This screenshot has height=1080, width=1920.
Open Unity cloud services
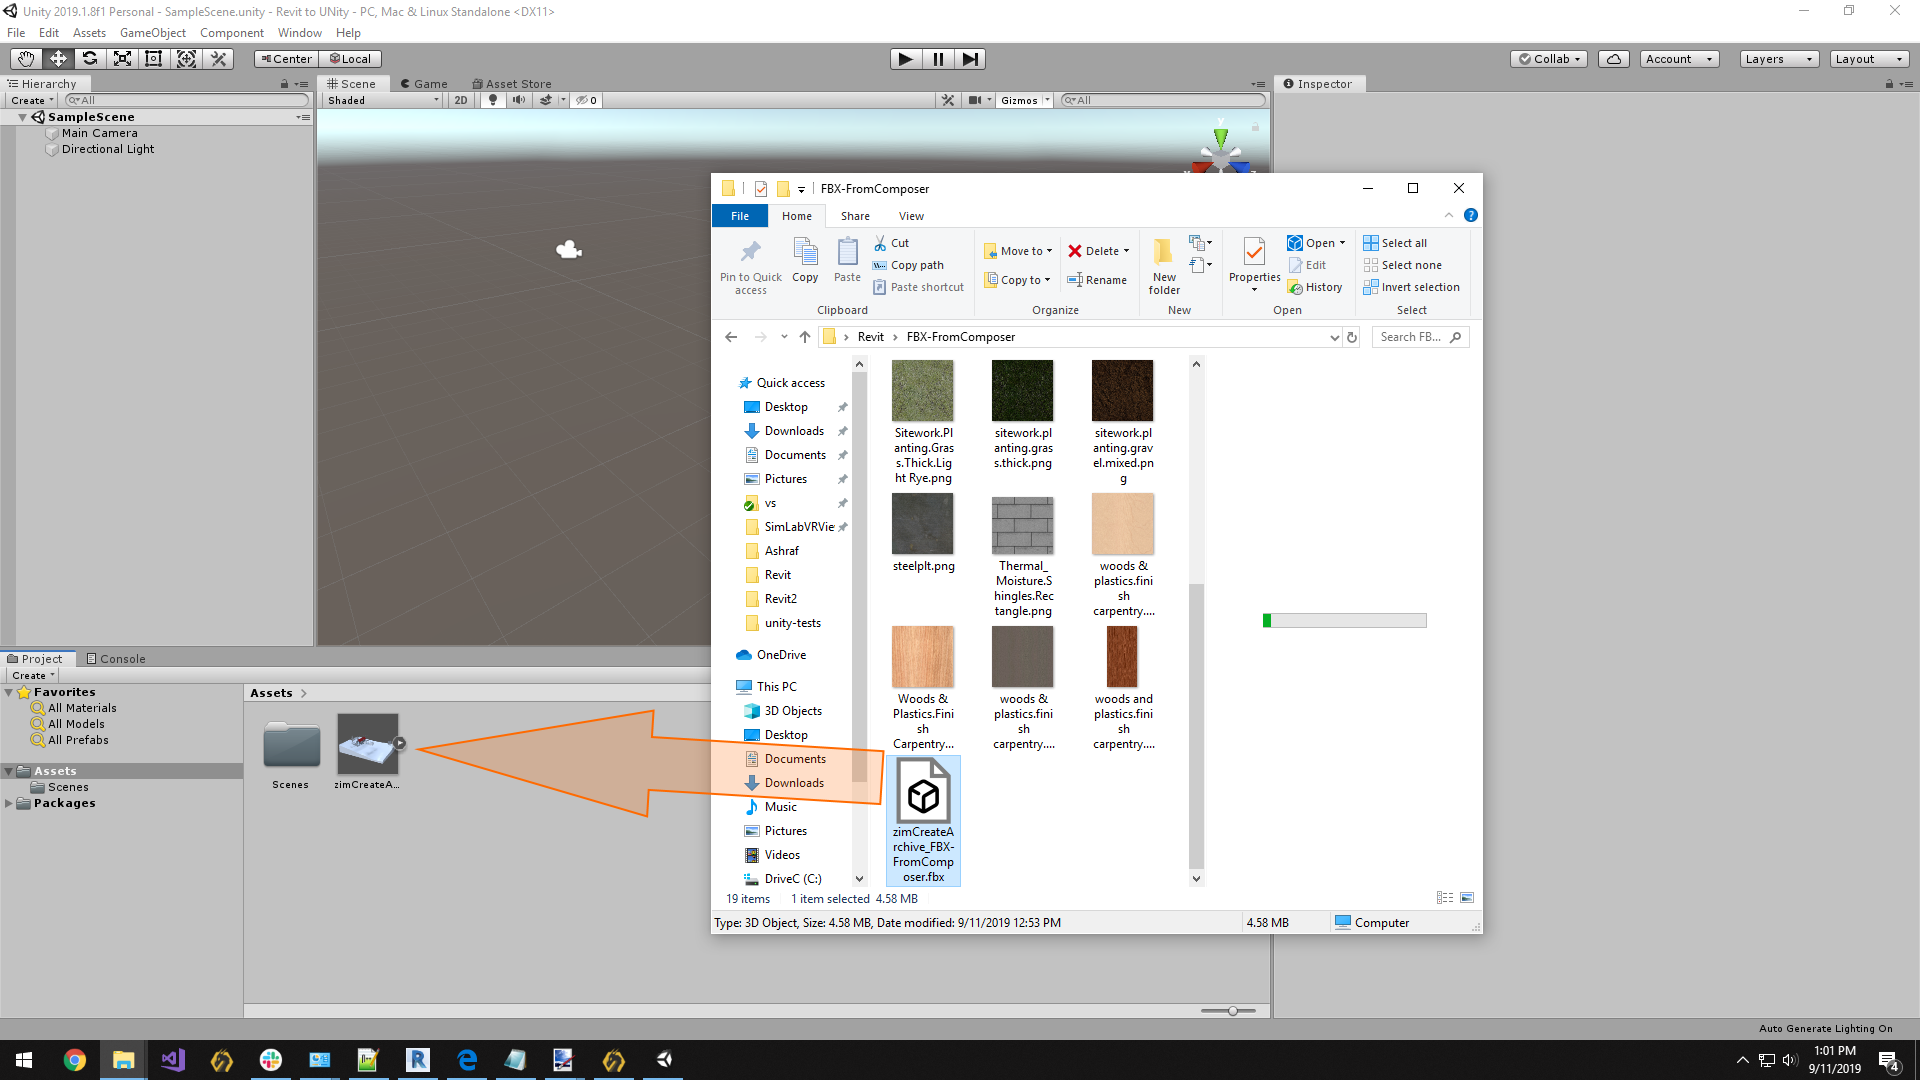pyautogui.click(x=1613, y=58)
